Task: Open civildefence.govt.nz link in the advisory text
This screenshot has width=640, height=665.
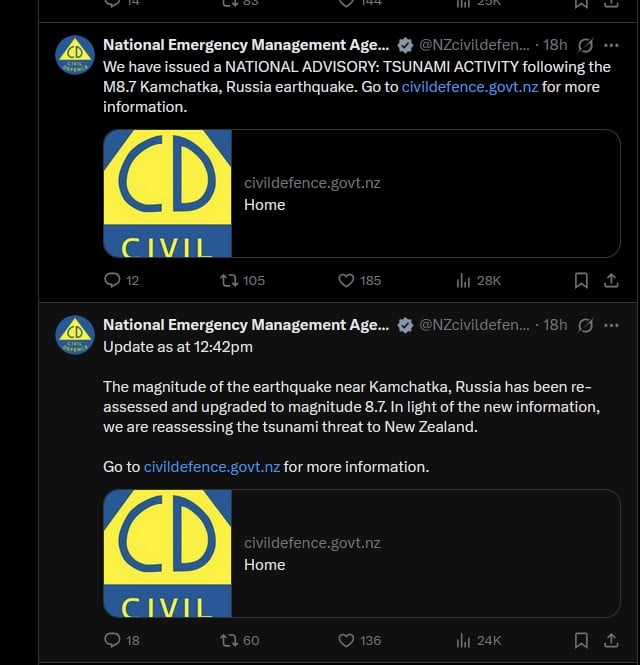Action: click(x=470, y=87)
